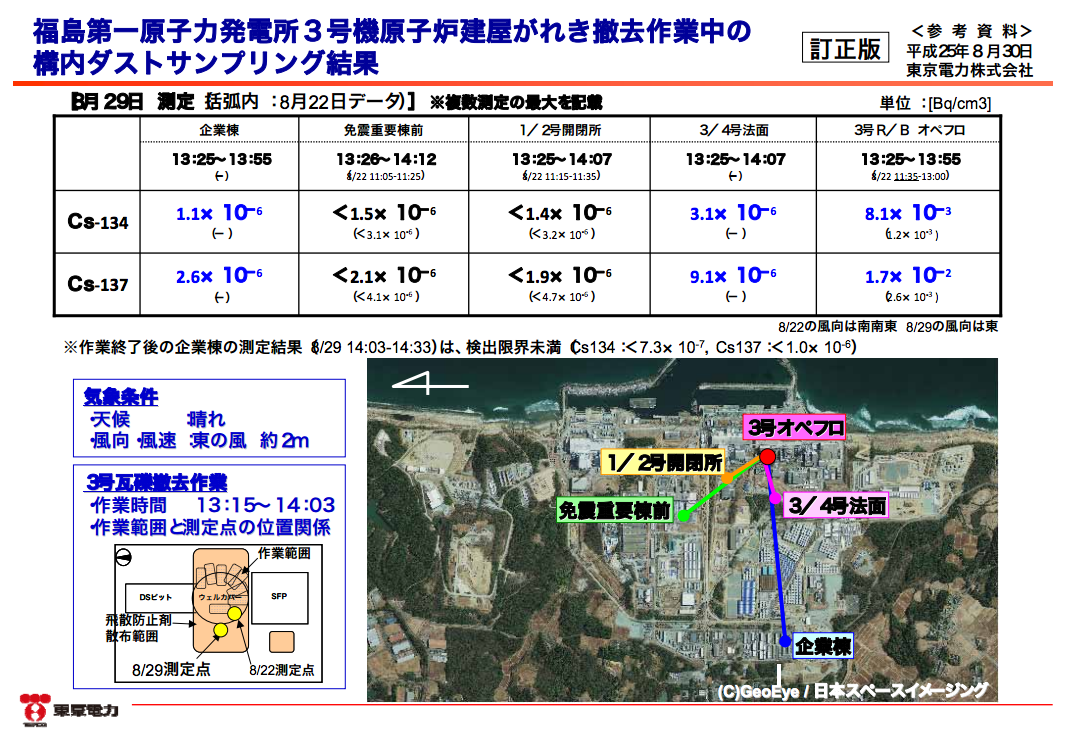Screen dimensions: 1070x746
Task: Click the Cs-137 row header
Action: click(97, 284)
